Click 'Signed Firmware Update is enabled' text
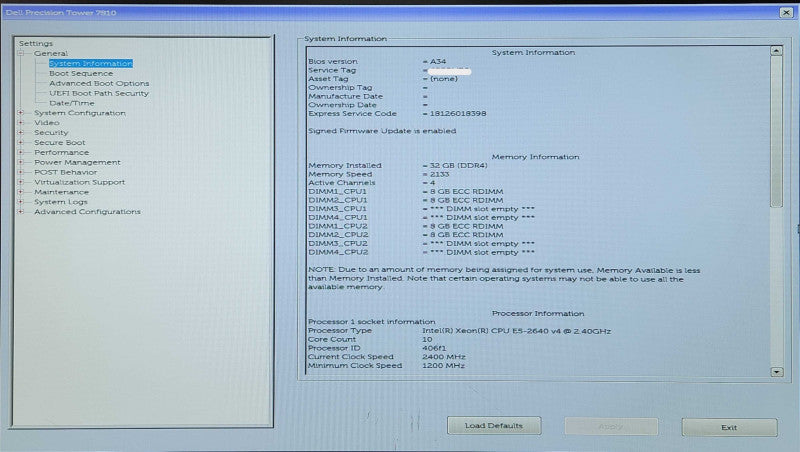Image resolution: width=800 pixels, height=452 pixels. pos(382,131)
